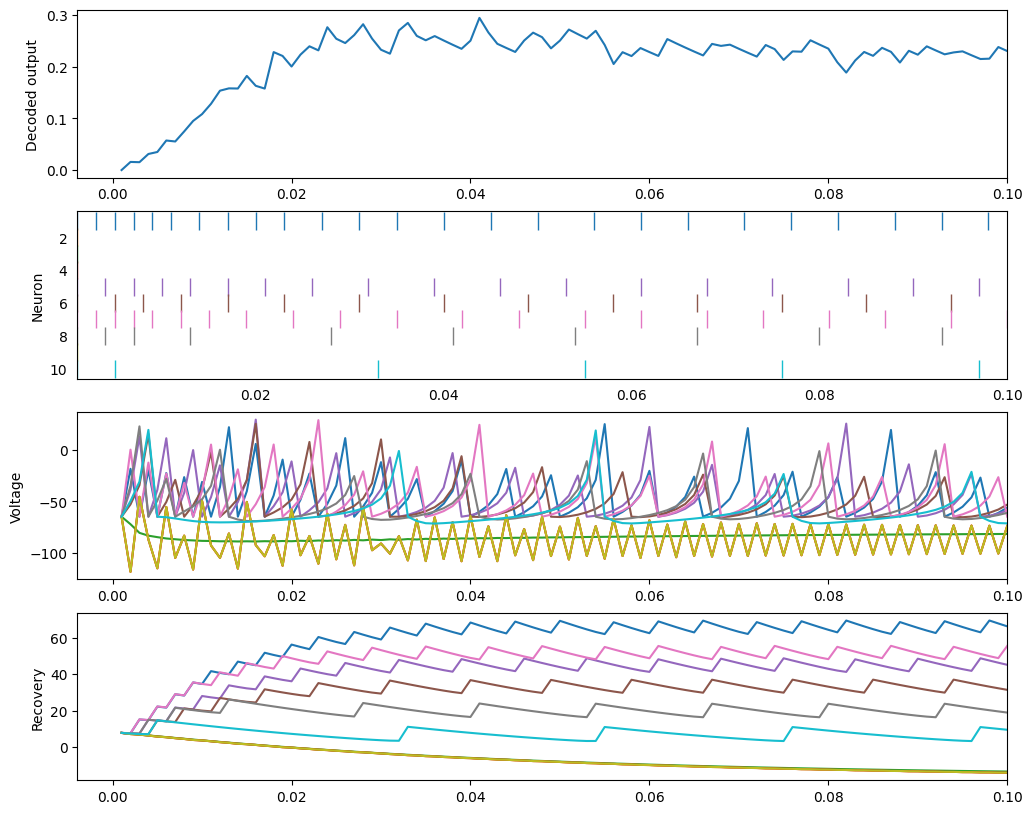Image resolution: width=1032 pixels, height=814 pixels.
Task: Click the "Decoded output" y-axis label
Action: pyautogui.click(x=32, y=95)
